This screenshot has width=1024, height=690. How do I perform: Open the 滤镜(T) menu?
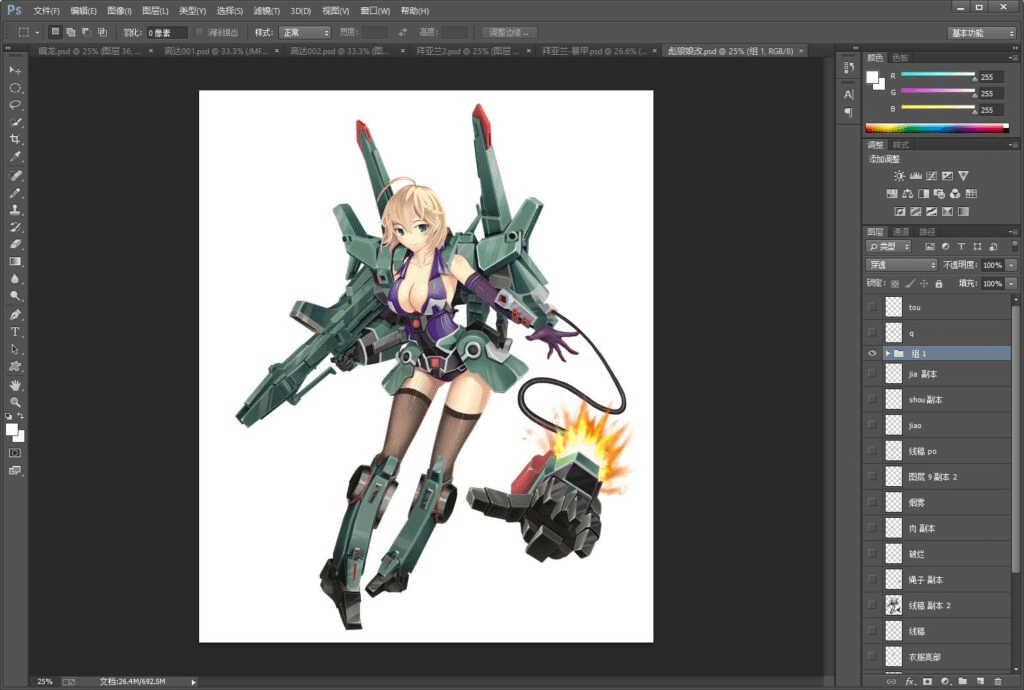pos(266,10)
